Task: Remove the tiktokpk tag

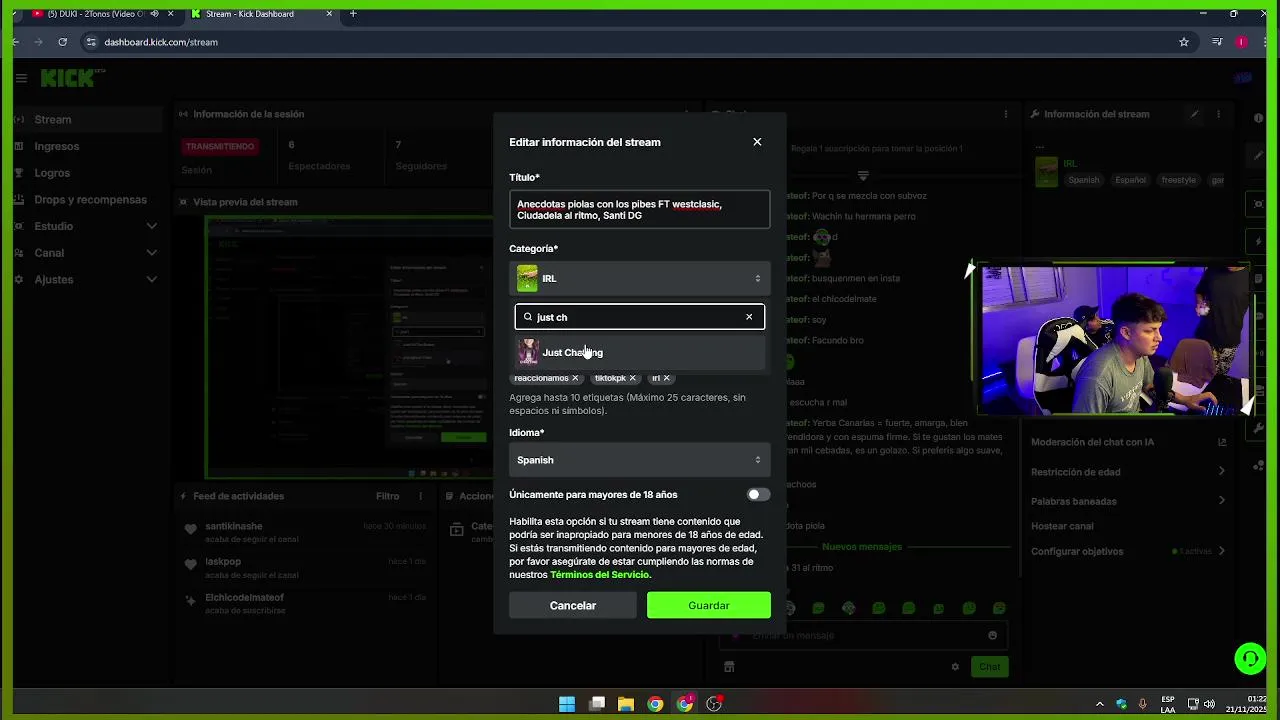Action: (x=633, y=378)
